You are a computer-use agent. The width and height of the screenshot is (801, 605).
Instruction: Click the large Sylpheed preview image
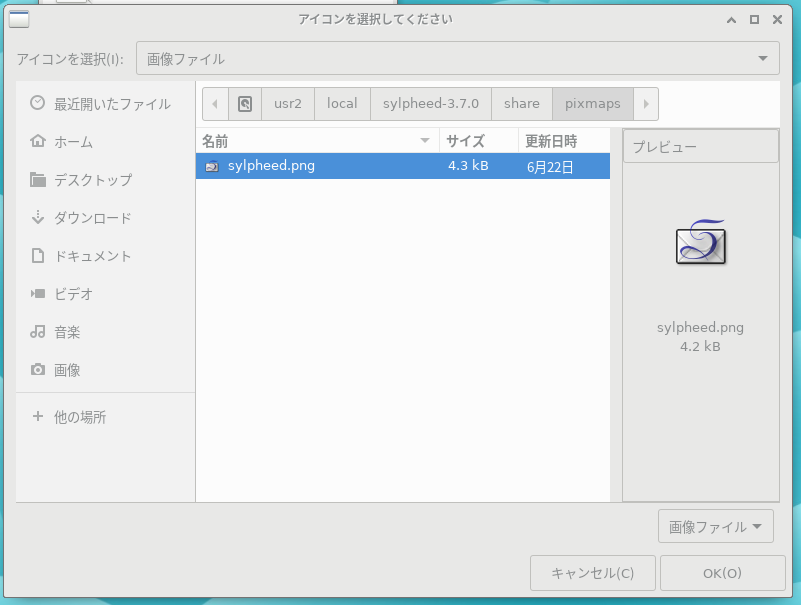(x=701, y=242)
